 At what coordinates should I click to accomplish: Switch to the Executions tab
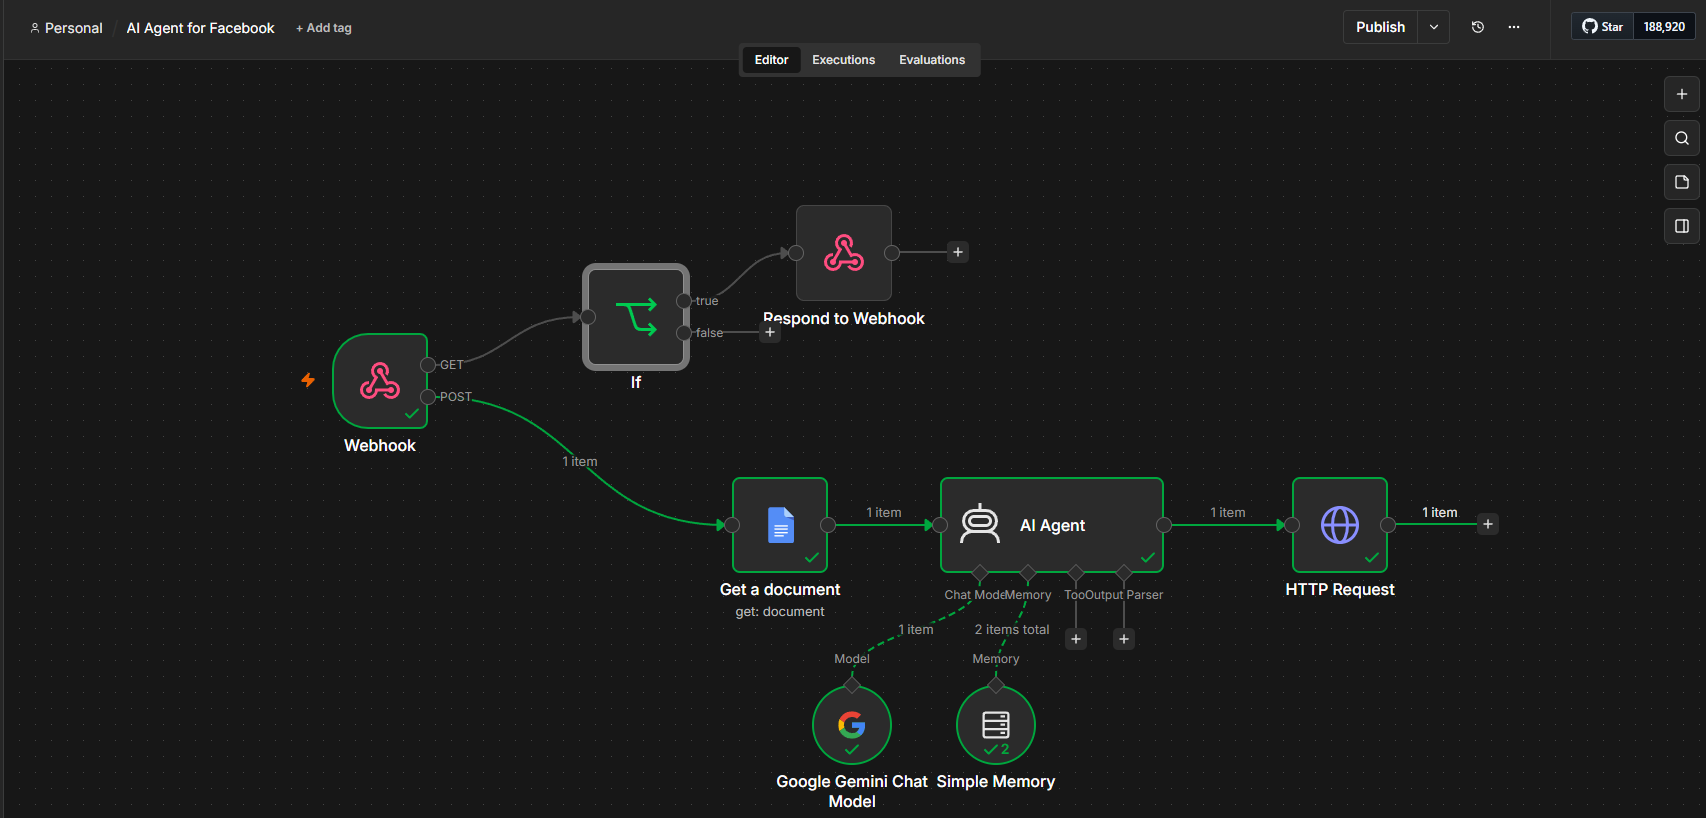(843, 60)
